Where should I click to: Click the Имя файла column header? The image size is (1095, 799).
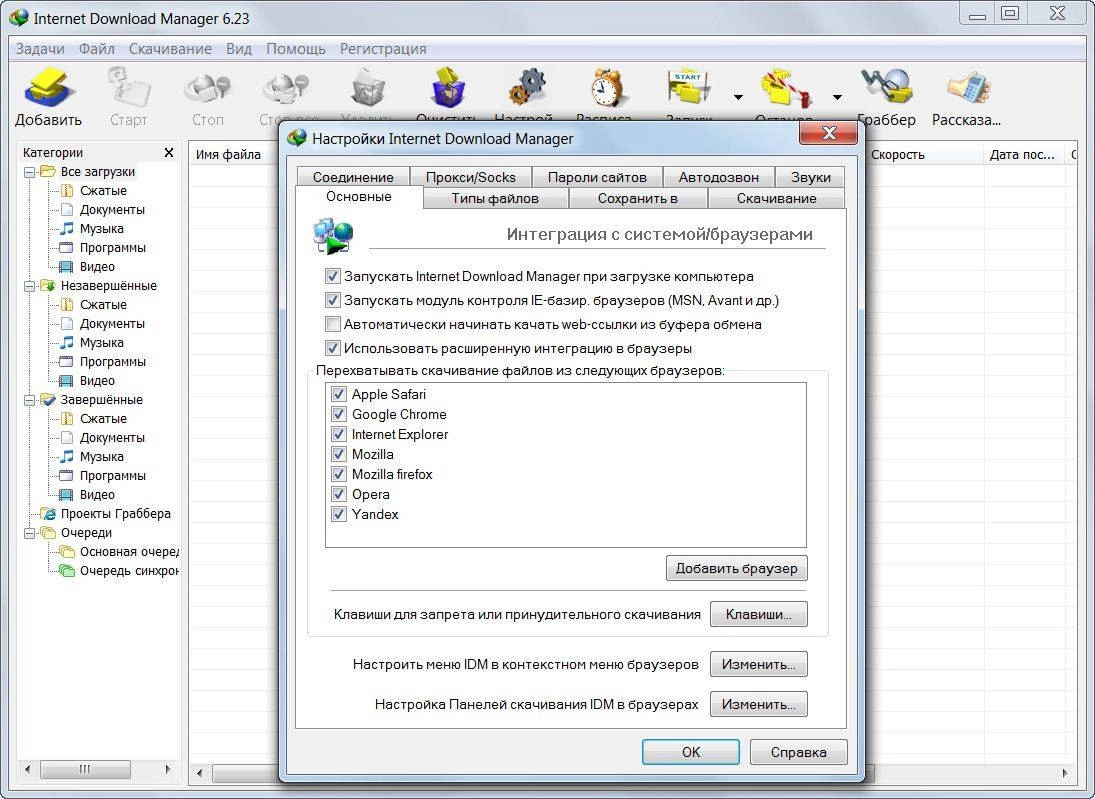[x=233, y=154]
